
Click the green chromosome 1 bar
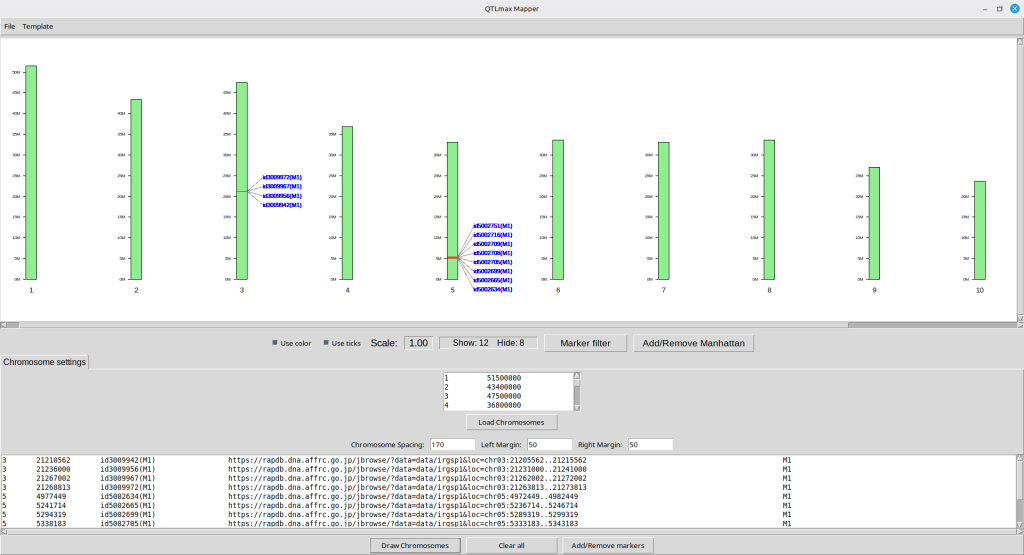[x=31, y=172]
